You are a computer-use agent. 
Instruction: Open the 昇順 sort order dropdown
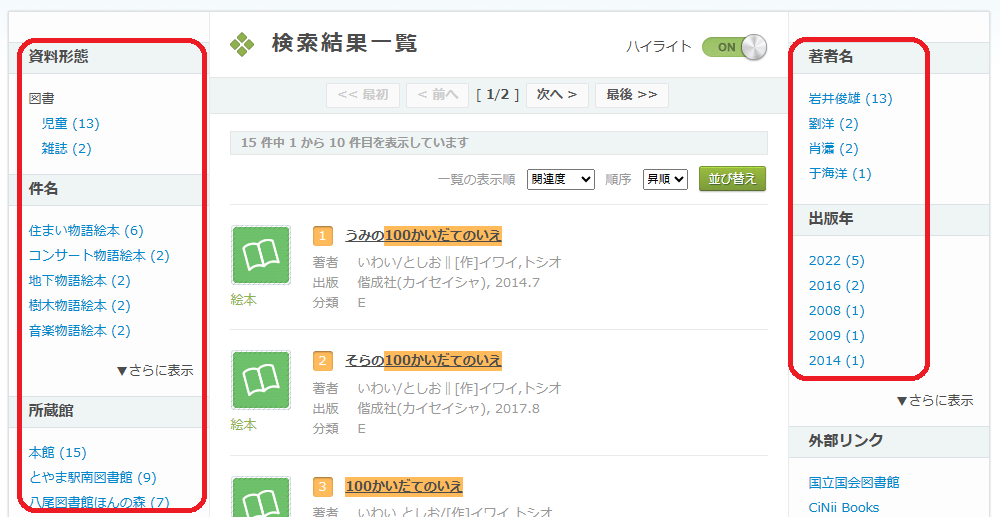[665, 179]
